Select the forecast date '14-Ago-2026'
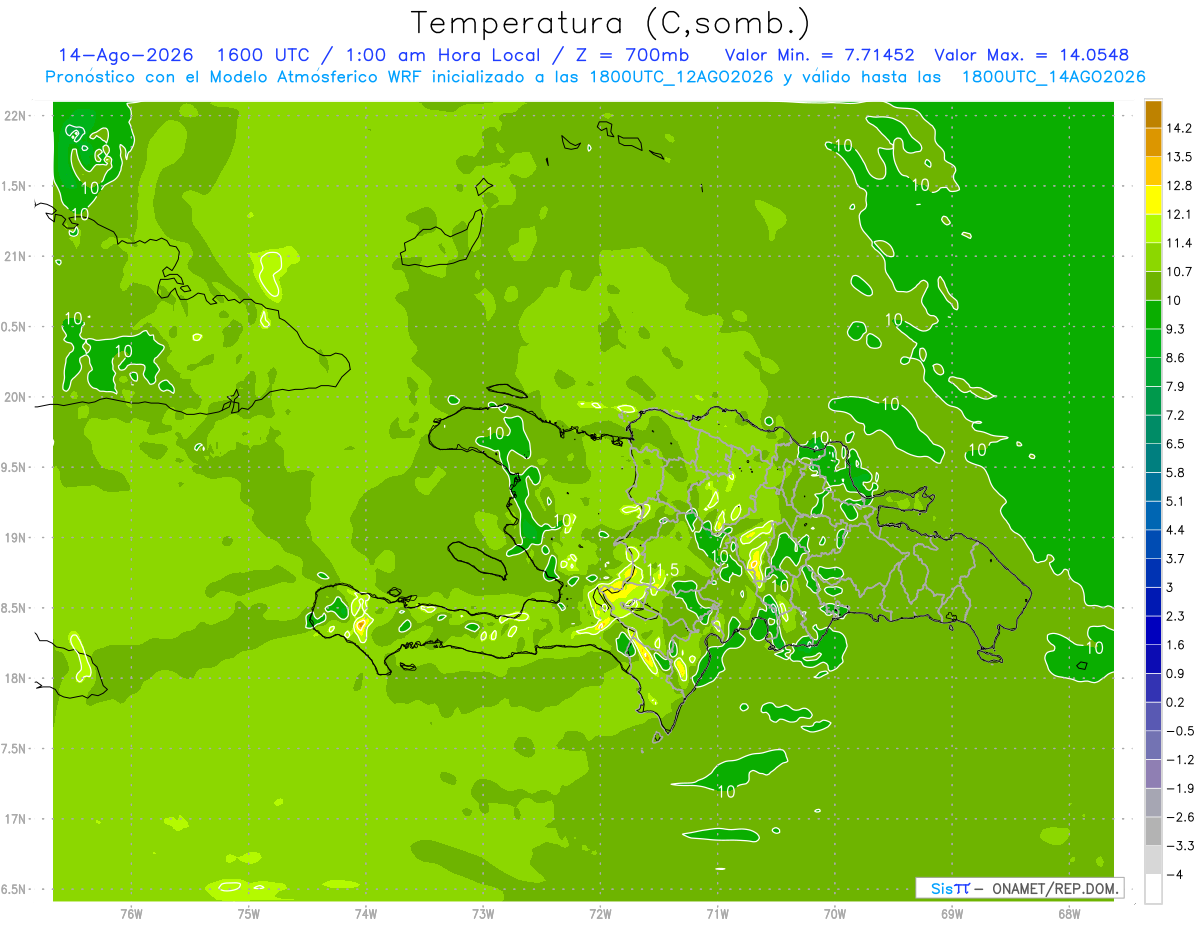Screen dimensions: 1200x927 click(125, 55)
